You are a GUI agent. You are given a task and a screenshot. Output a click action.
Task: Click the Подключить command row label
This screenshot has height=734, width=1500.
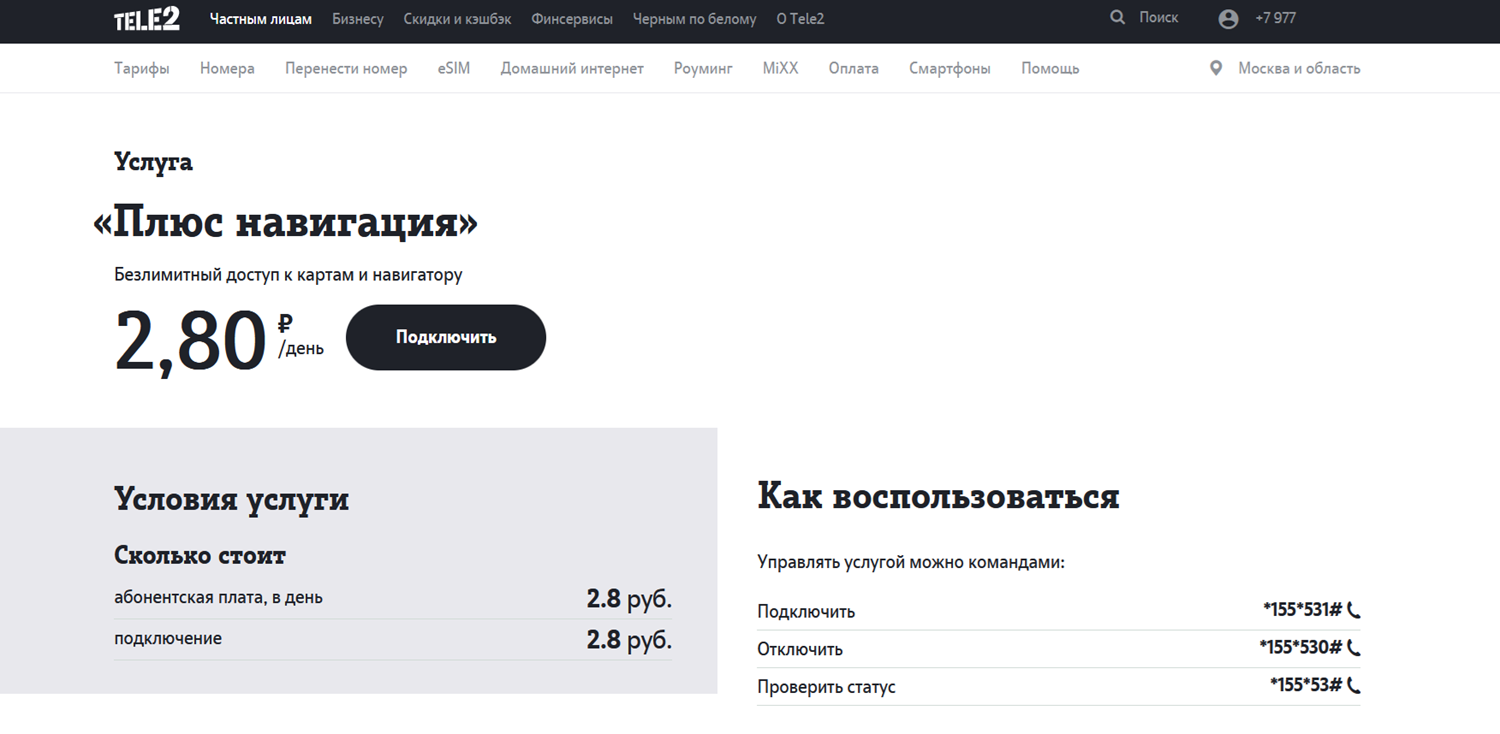click(x=806, y=611)
